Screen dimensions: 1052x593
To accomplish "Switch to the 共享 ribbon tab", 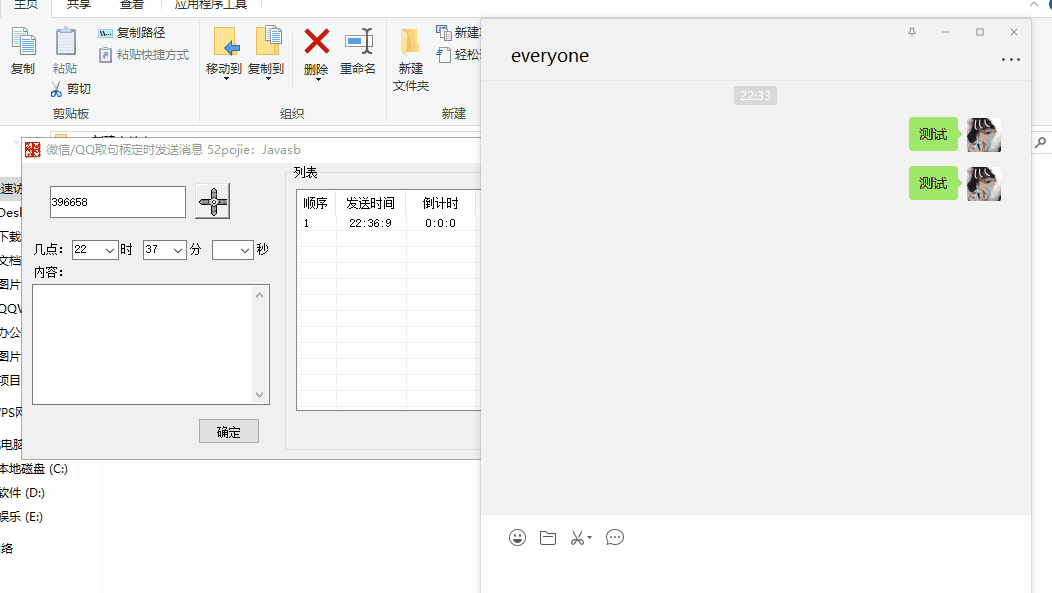I will point(79,5).
